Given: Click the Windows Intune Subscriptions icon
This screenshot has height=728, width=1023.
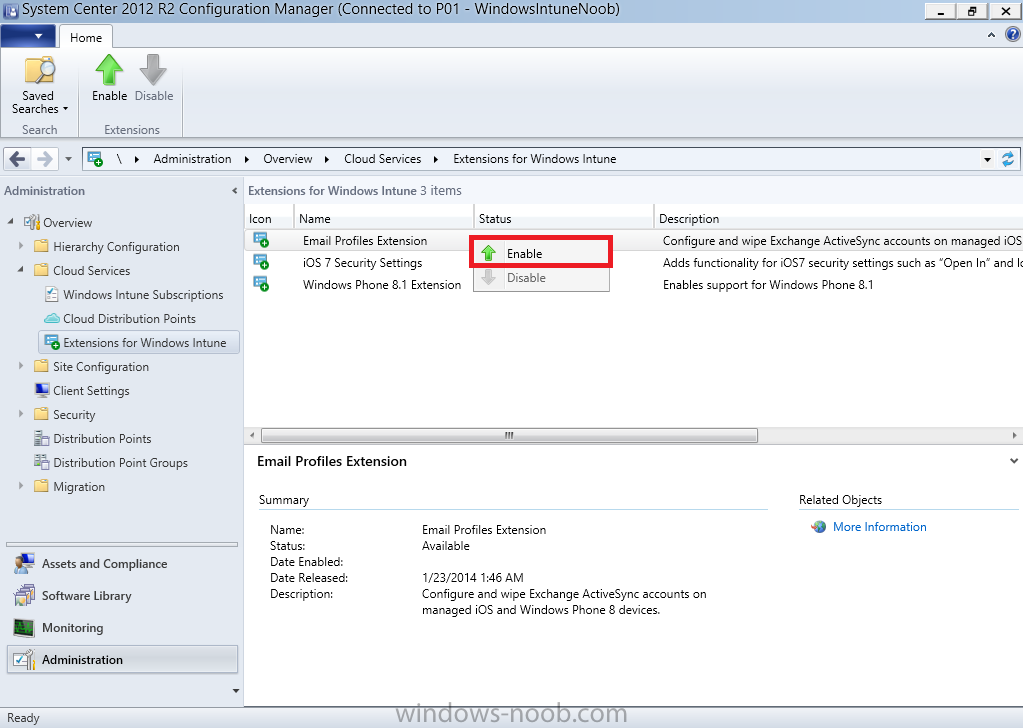Looking at the screenshot, I should (x=52, y=294).
